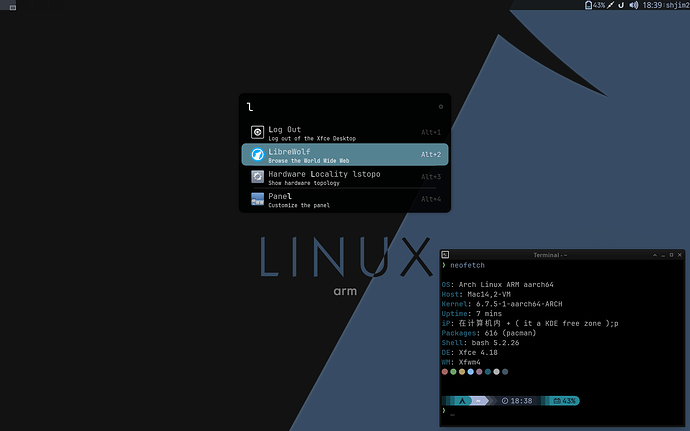Click the Alt+3 shortcut label in launcher
The height and width of the screenshot is (431, 690).
click(431, 177)
